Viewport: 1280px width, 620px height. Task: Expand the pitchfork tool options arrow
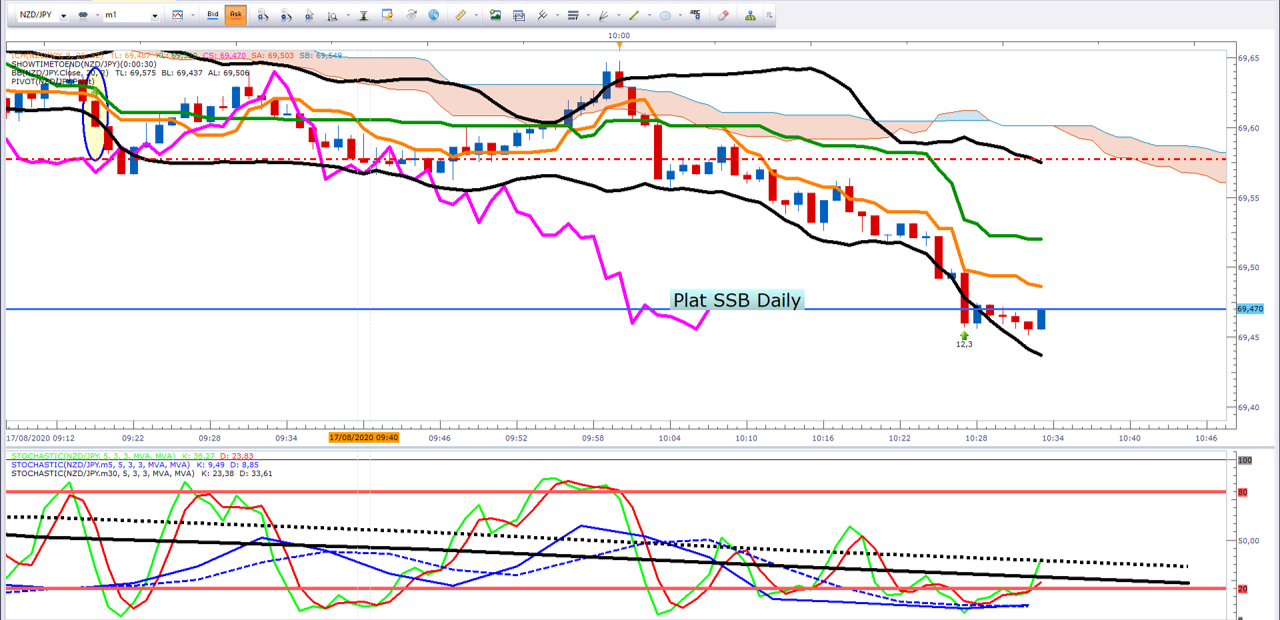coord(557,15)
